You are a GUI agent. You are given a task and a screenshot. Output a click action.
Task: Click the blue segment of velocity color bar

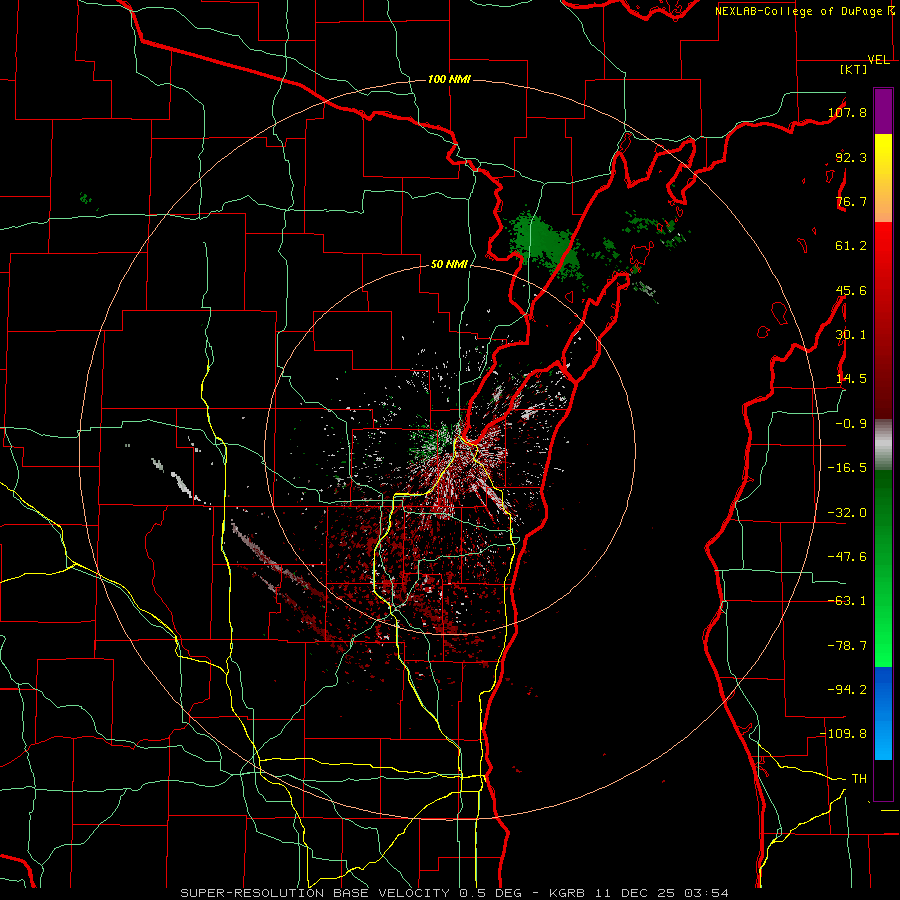(883, 713)
